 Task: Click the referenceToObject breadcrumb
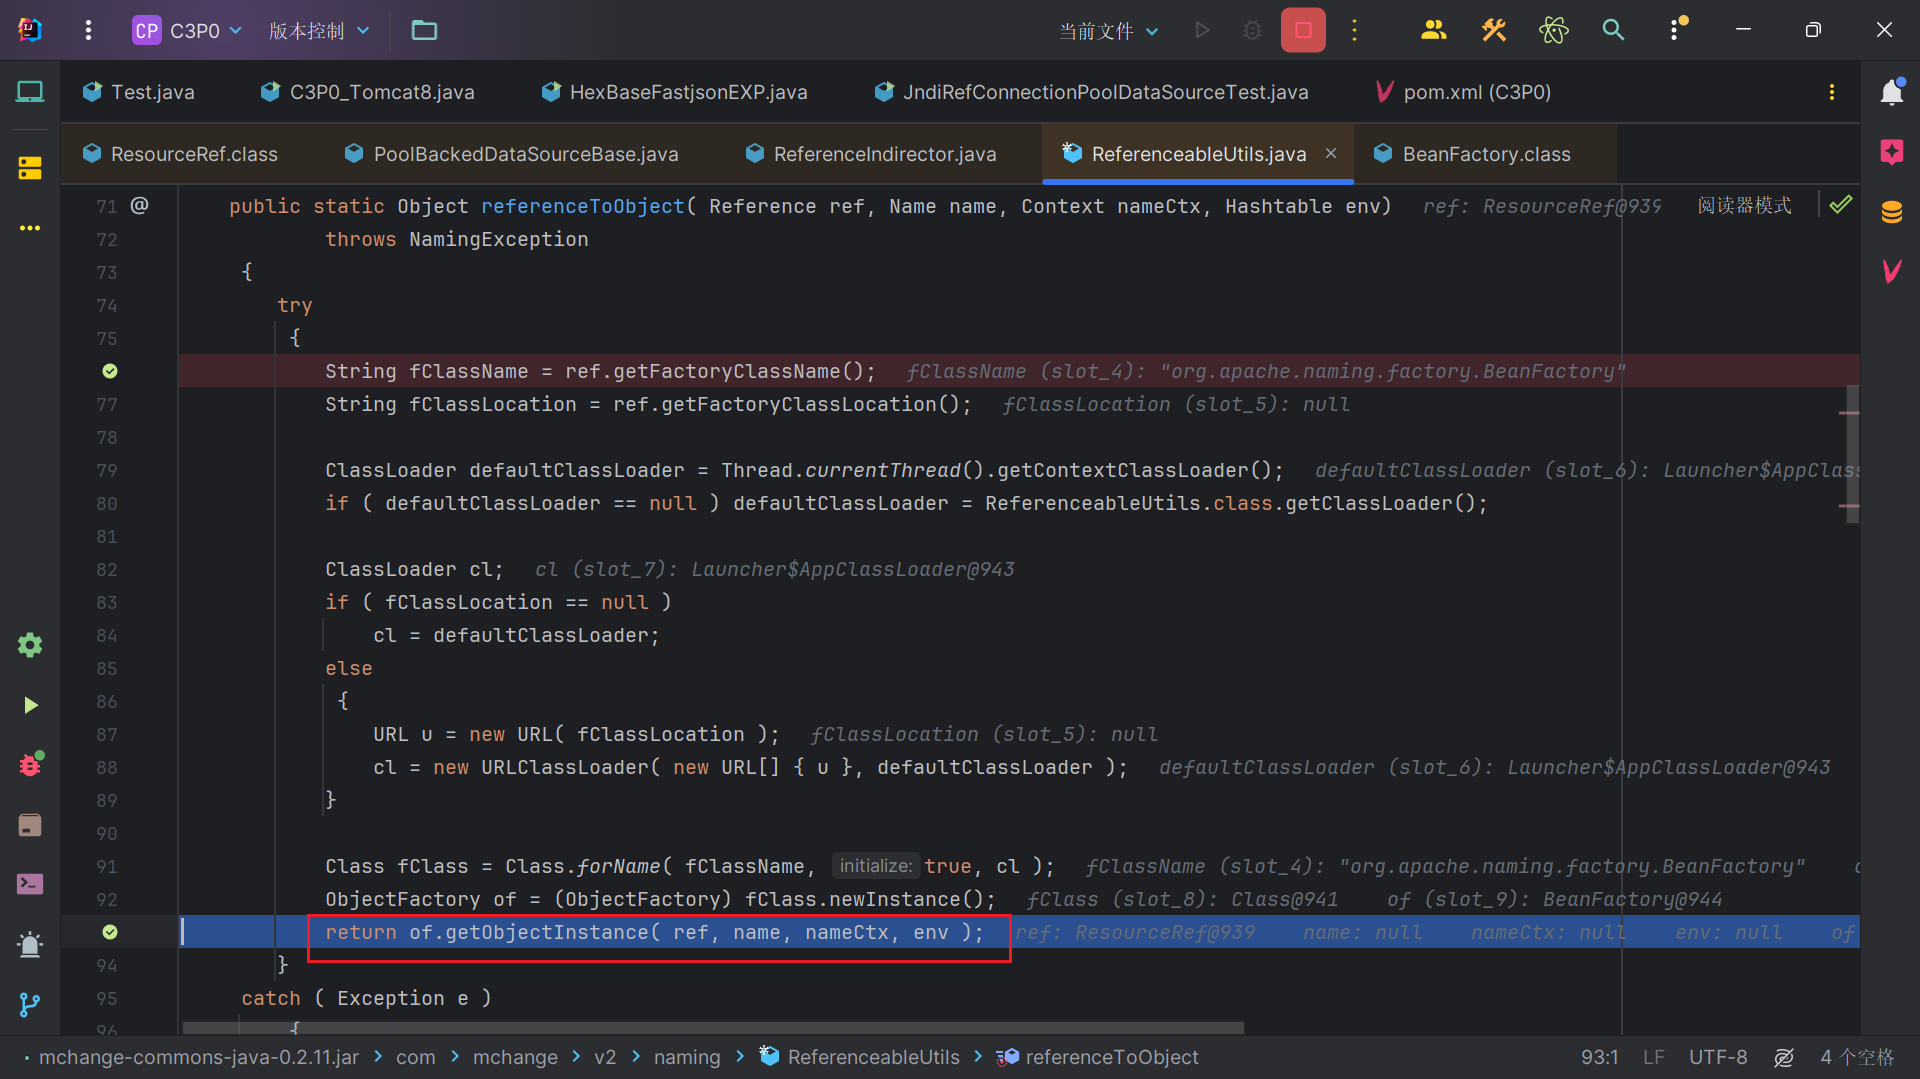coord(1098,1057)
